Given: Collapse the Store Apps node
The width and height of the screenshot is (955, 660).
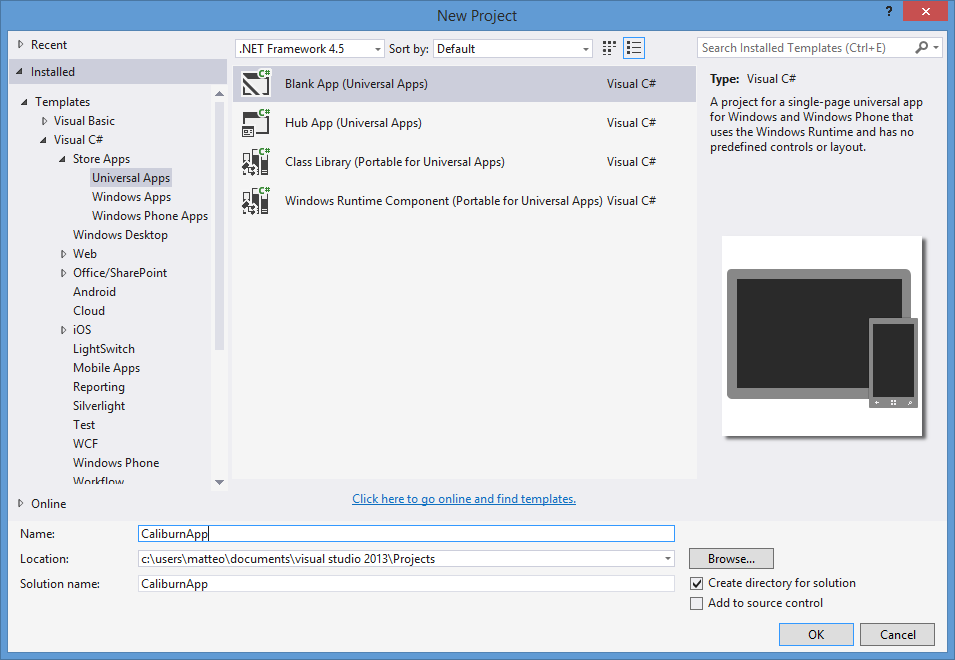Looking at the screenshot, I should coord(62,158).
